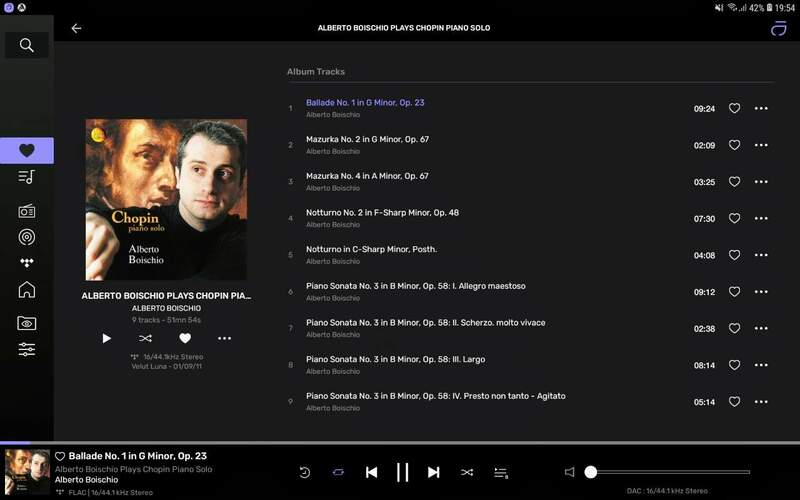Click Wi-Fi signal icon in status bar
800x500 pixels.
(x=733, y=8)
